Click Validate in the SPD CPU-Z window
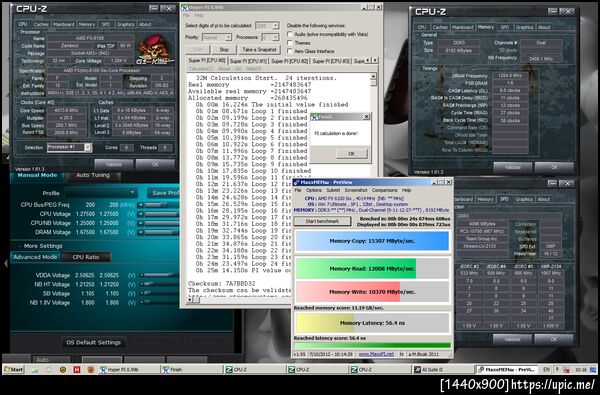600x395 pixels. click(x=512, y=339)
